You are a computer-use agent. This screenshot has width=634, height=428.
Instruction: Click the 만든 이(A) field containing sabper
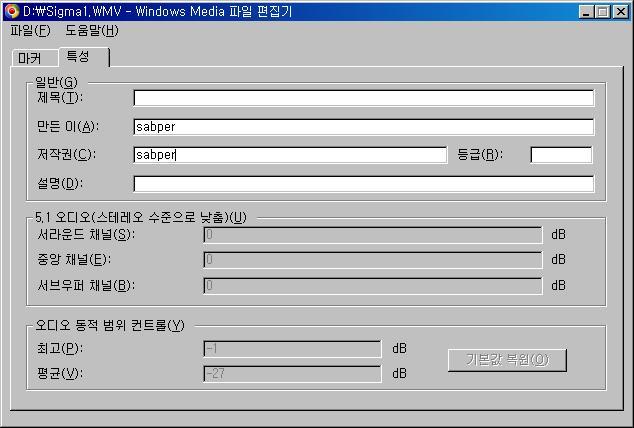click(363, 127)
